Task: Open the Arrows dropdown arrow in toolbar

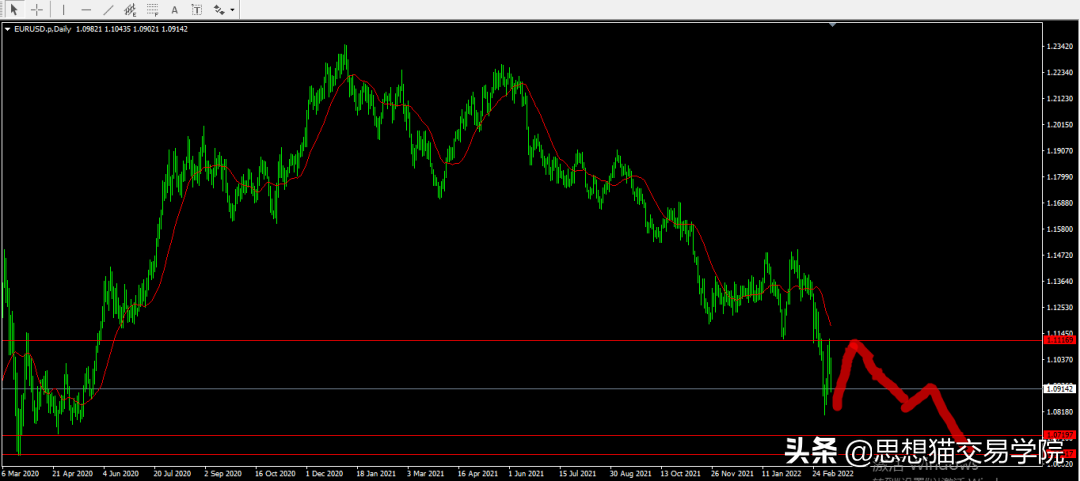Action: click(x=232, y=10)
